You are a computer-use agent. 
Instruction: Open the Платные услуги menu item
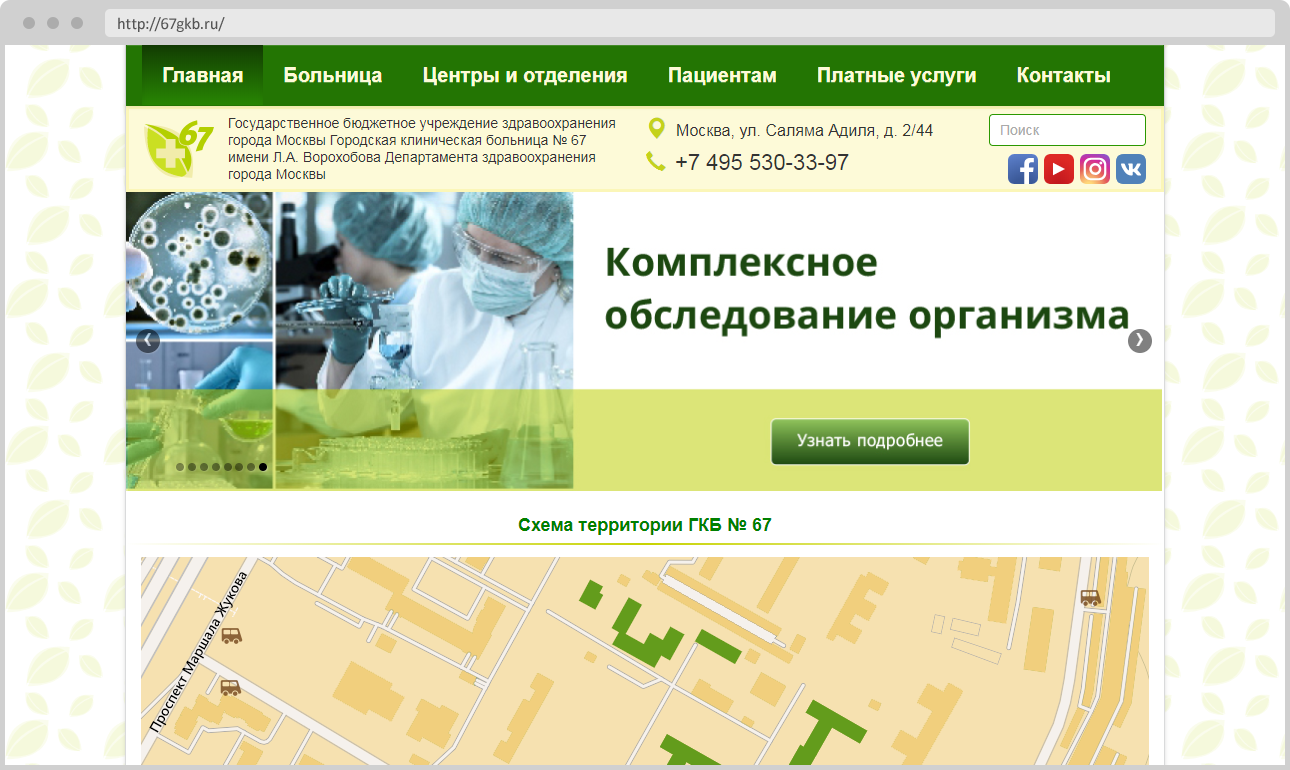(897, 76)
